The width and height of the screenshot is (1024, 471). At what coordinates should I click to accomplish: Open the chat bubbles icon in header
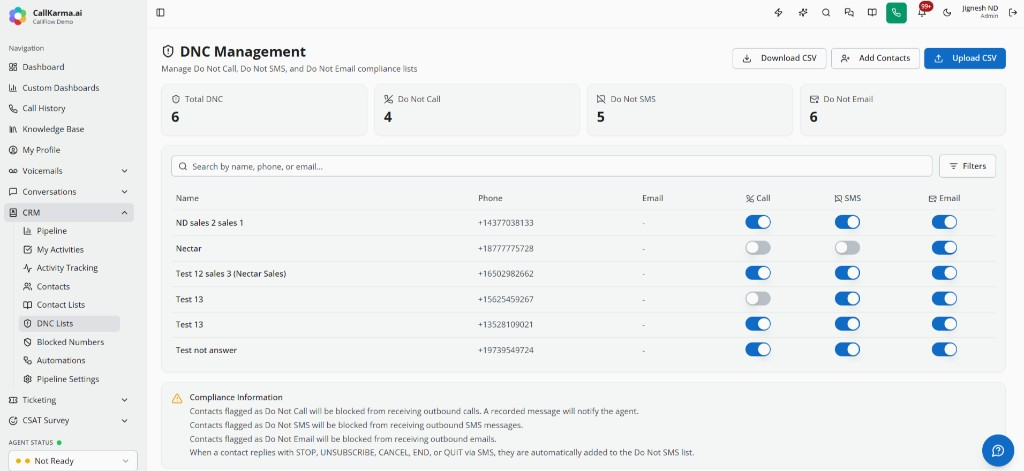pyautogui.click(x=849, y=12)
